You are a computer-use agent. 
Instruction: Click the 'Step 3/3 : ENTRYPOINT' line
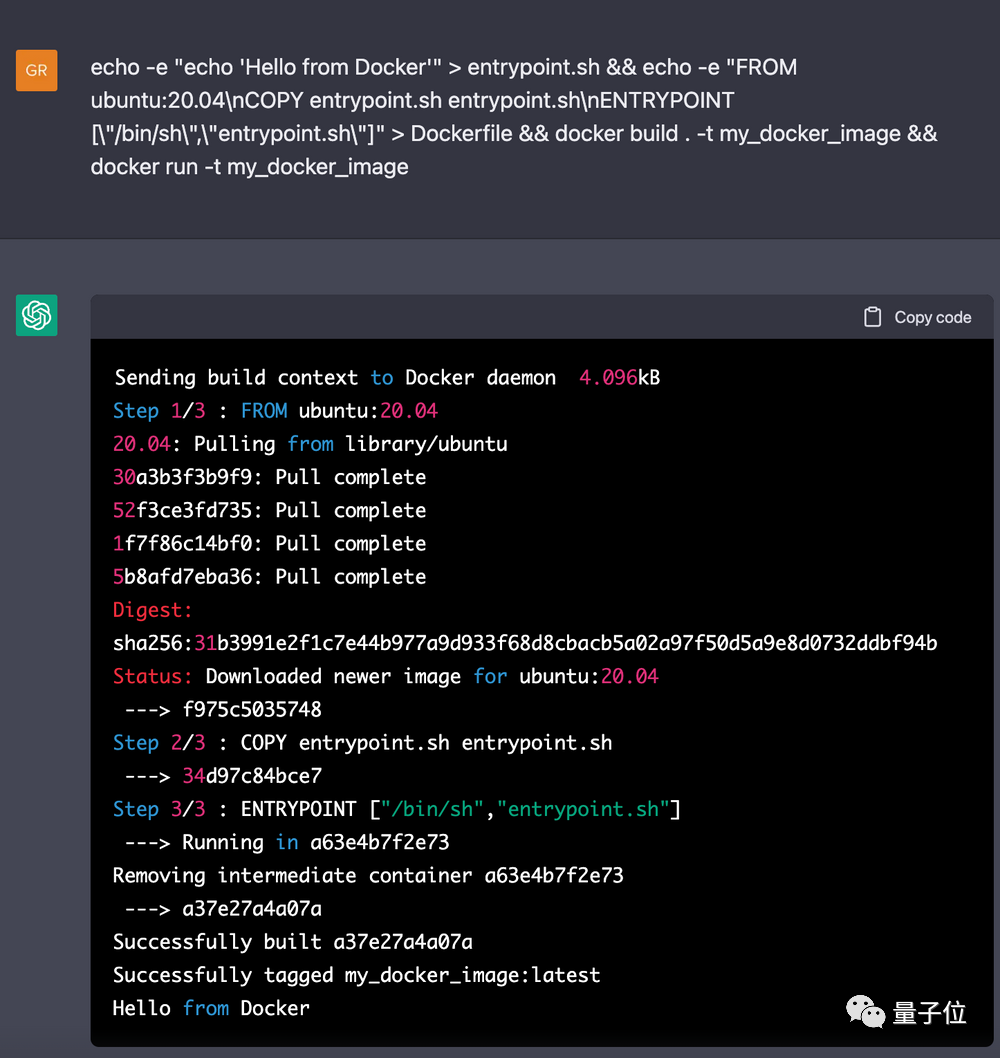pyautogui.click(x=396, y=809)
